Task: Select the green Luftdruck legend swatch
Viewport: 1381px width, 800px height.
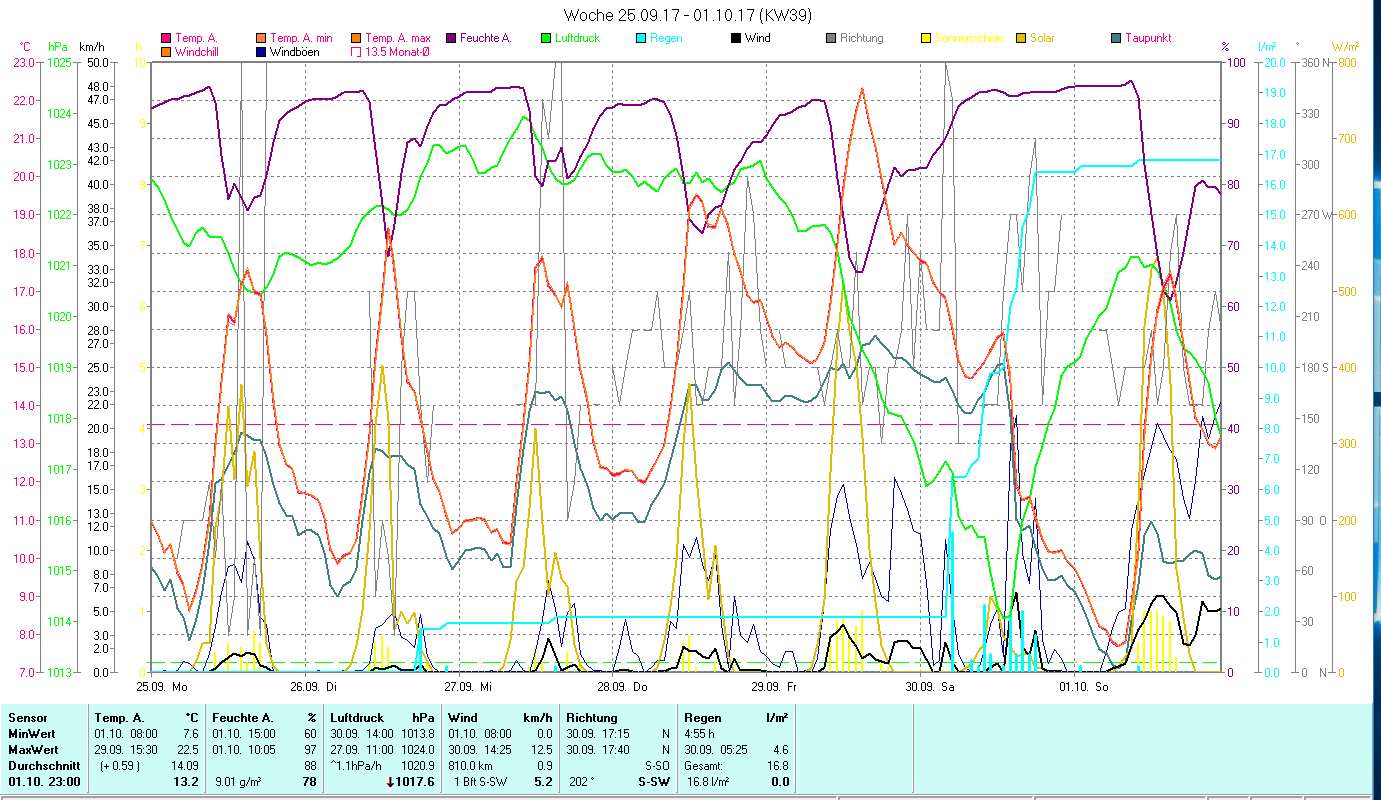Action: tap(546, 38)
